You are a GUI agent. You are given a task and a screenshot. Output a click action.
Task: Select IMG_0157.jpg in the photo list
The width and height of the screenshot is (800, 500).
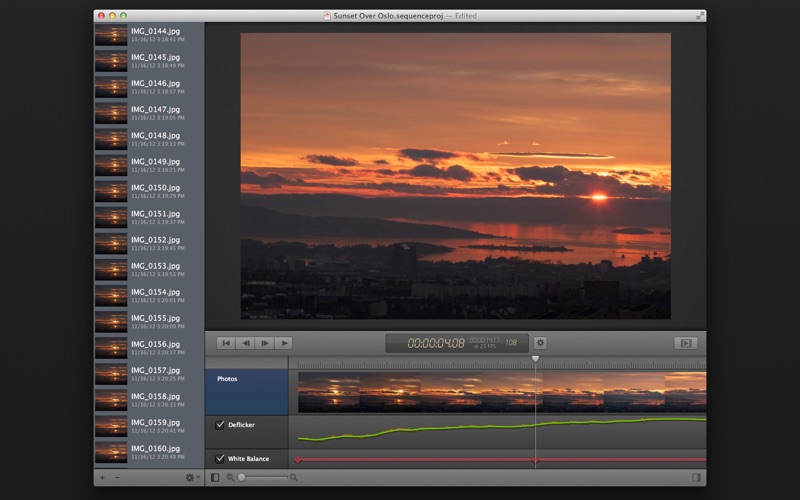149,373
